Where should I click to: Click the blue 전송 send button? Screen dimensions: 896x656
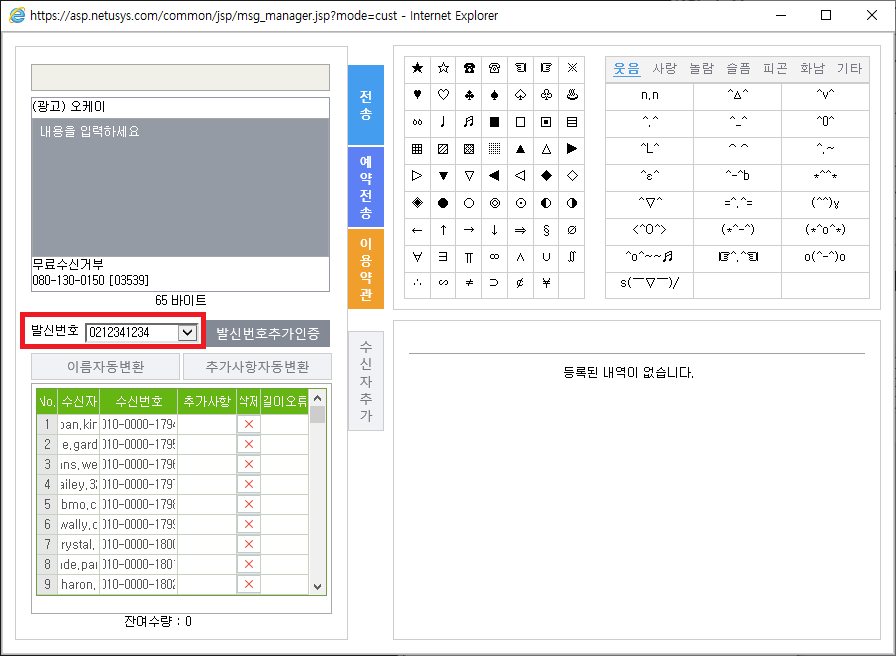[366, 106]
